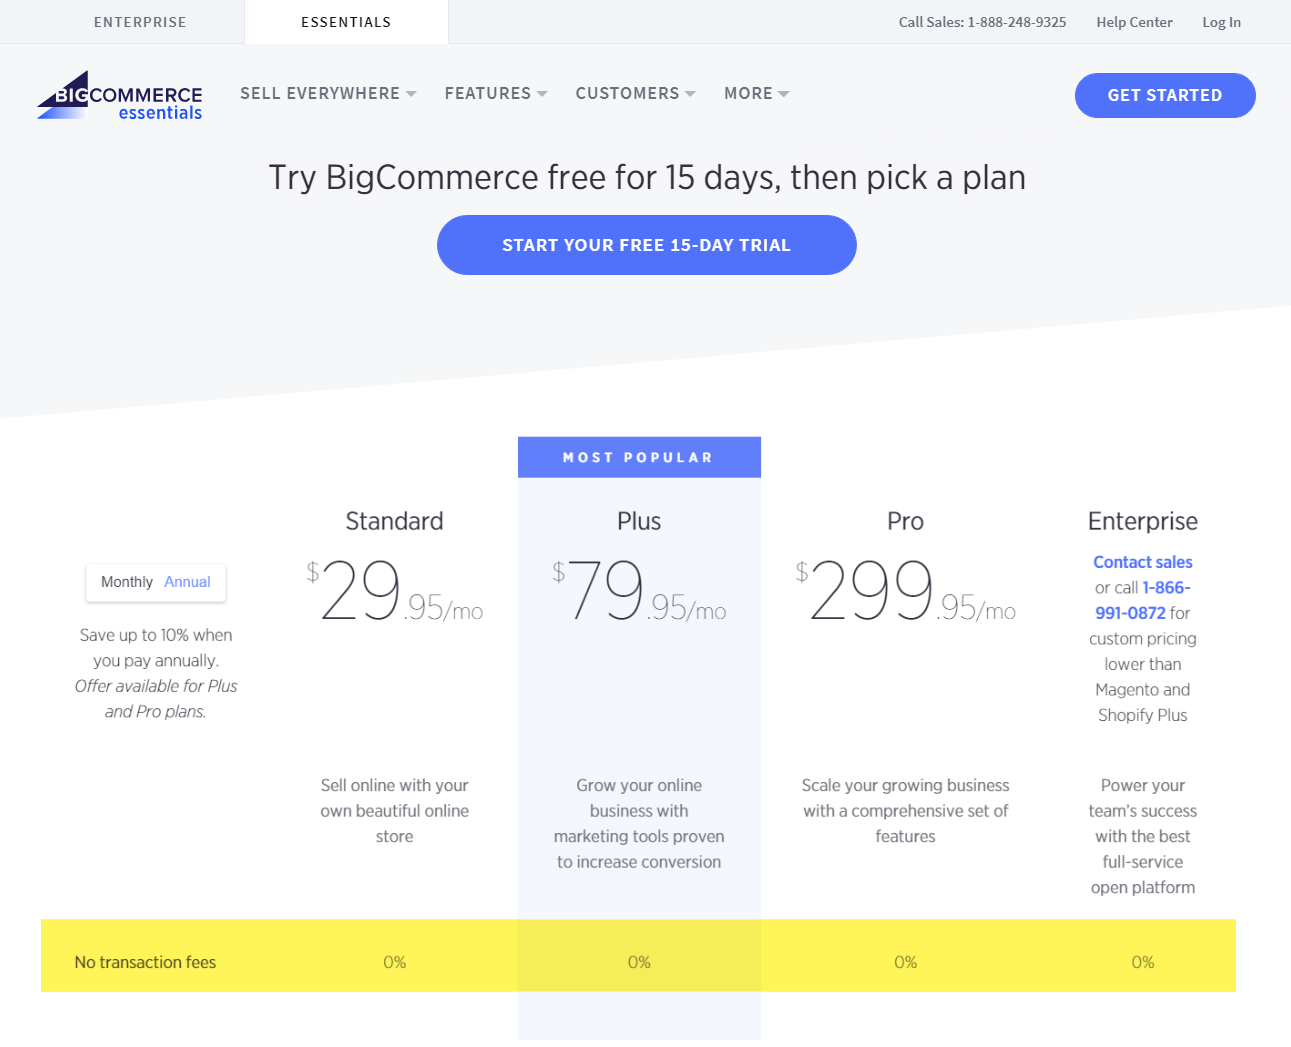Screen dimensions: 1291x1047
Task: Click the Contact sales link
Action: [x=1143, y=562]
